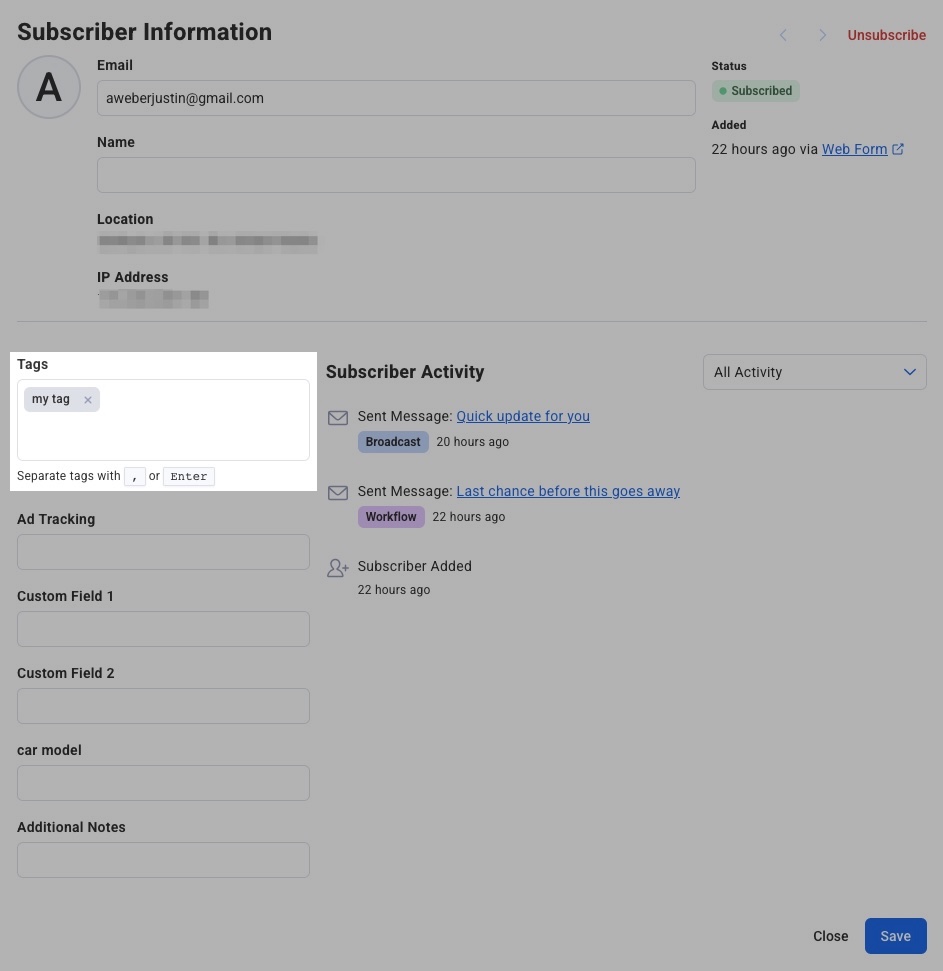Click the previous subscriber arrow icon

(783, 35)
